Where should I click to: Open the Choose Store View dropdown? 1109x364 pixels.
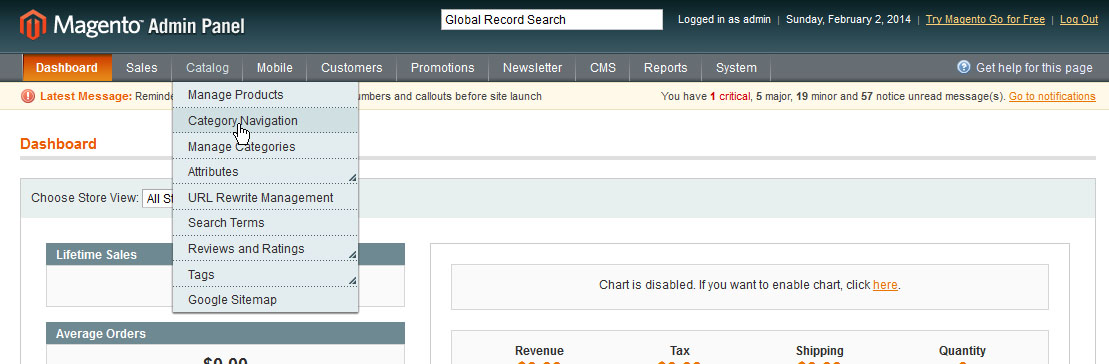(158, 199)
